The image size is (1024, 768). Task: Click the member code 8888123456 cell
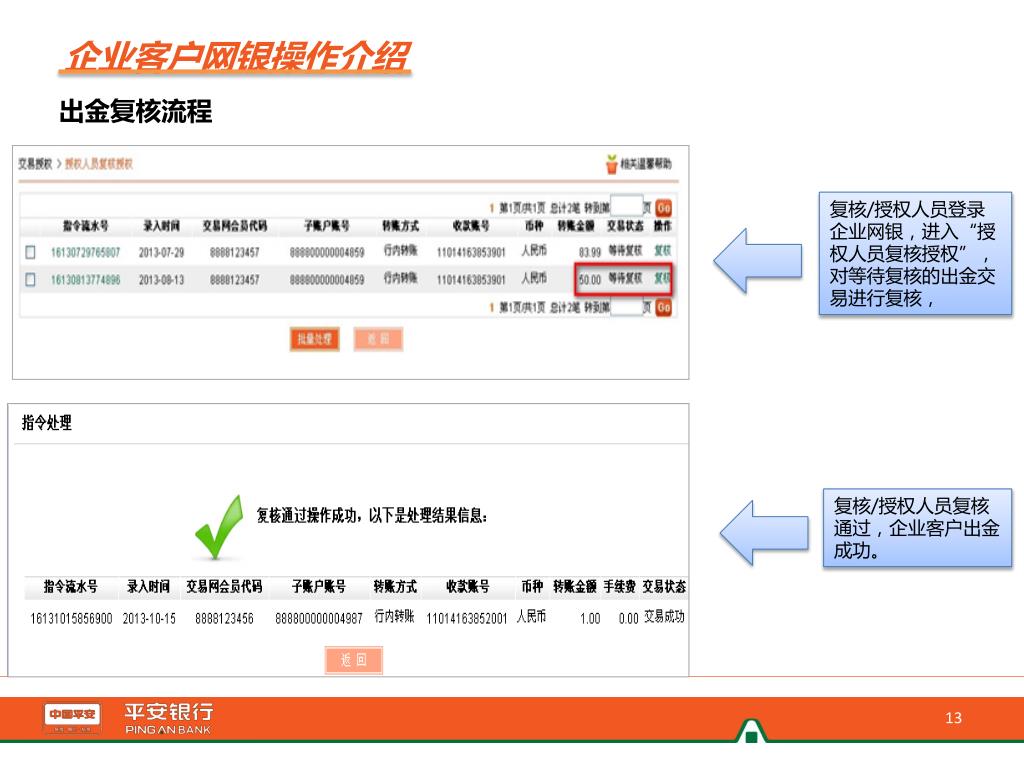click(x=224, y=618)
